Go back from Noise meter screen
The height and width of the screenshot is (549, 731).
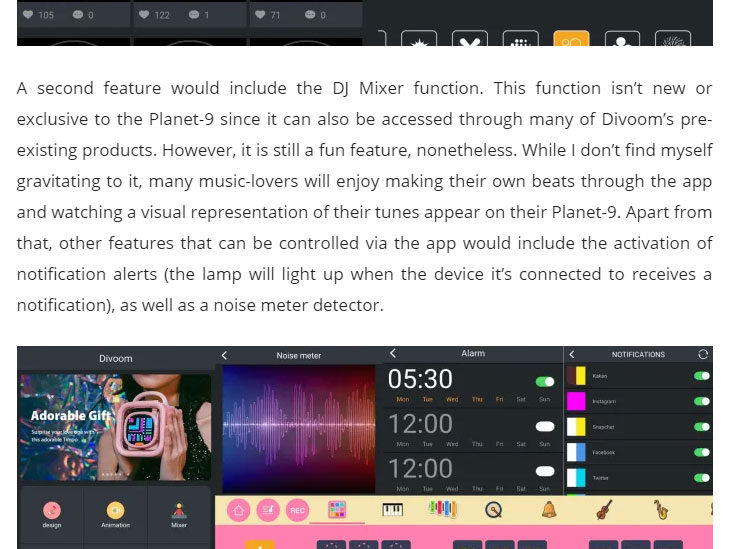pos(225,355)
